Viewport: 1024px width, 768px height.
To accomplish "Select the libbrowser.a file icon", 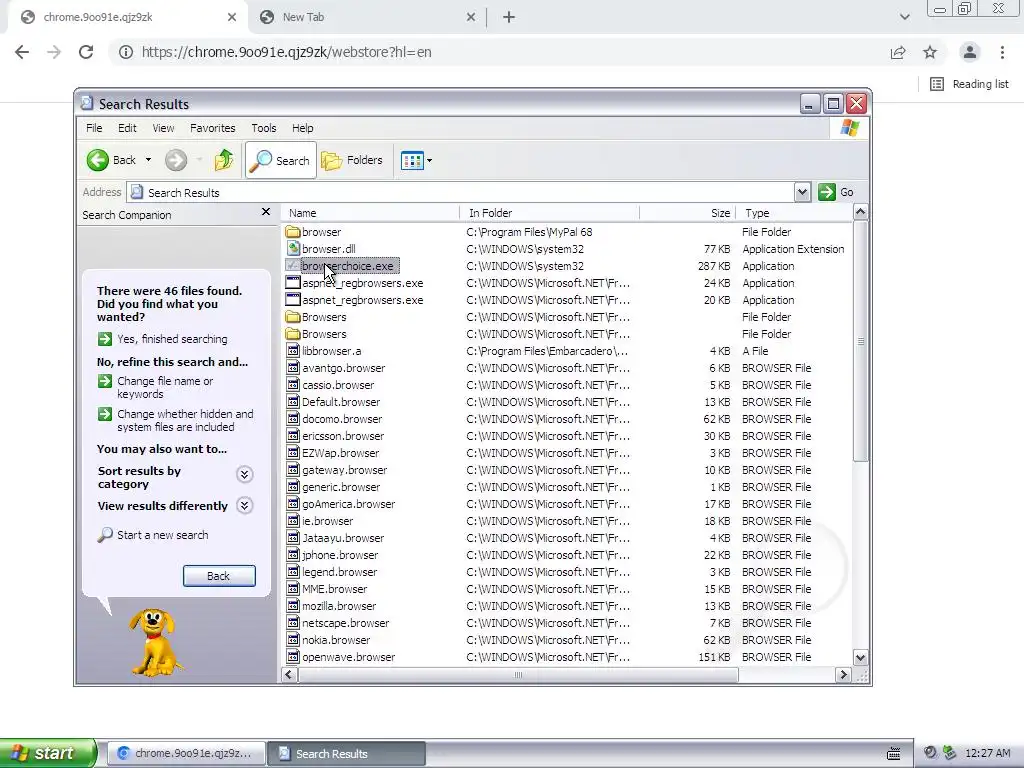I will coord(293,351).
